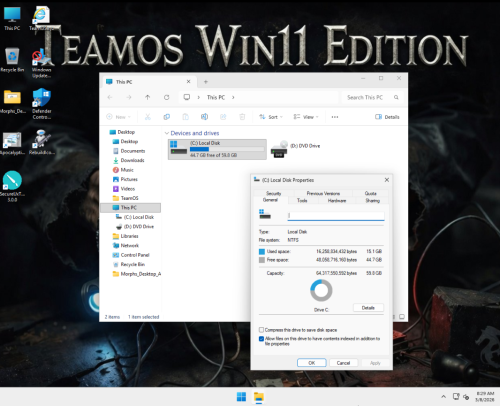The height and width of the screenshot is (406, 500).
Task: Collapse the Devices and drives section
Action: click(x=167, y=133)
